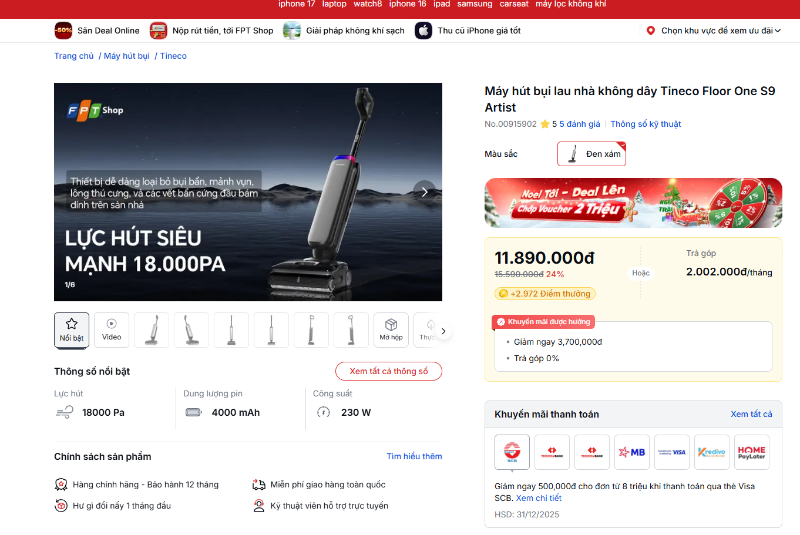This screenshot has height=535, width=800.
Task: Go to Trang chủ breadcrumb
Action: pyautogui.click(x=74, y=56)
